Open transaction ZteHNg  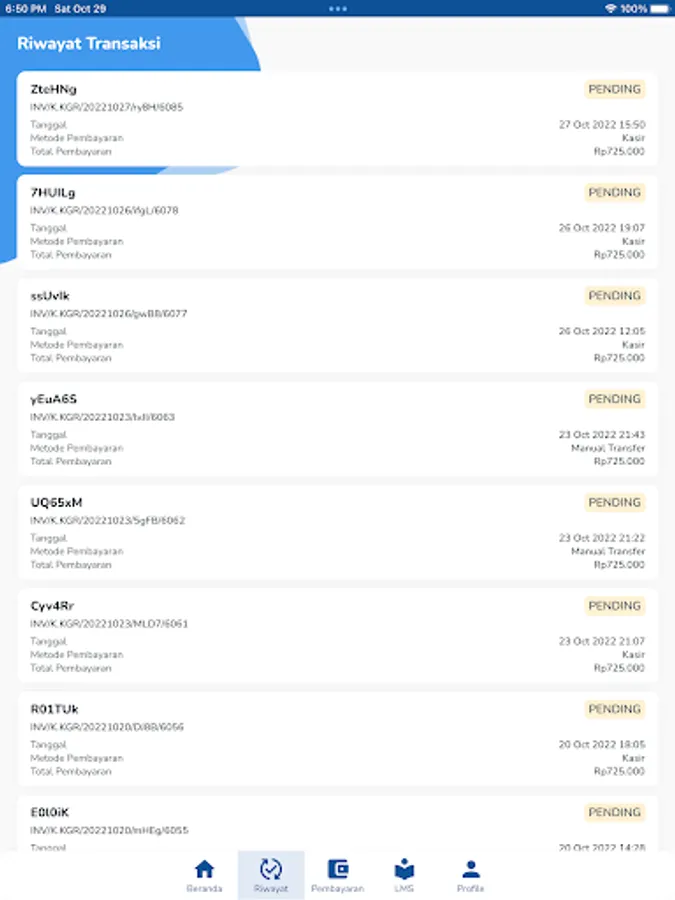point(338,119)
